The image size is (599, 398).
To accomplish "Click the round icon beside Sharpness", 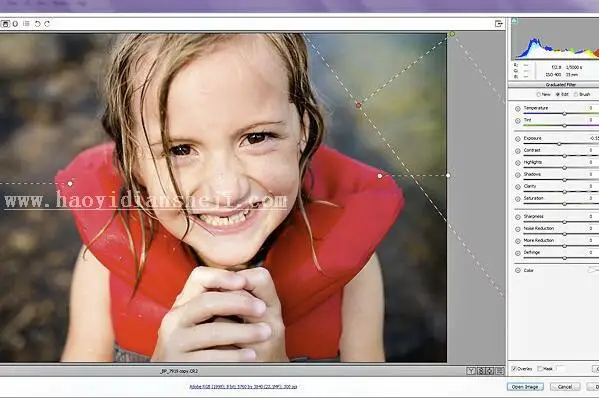I will pos(518,217).
